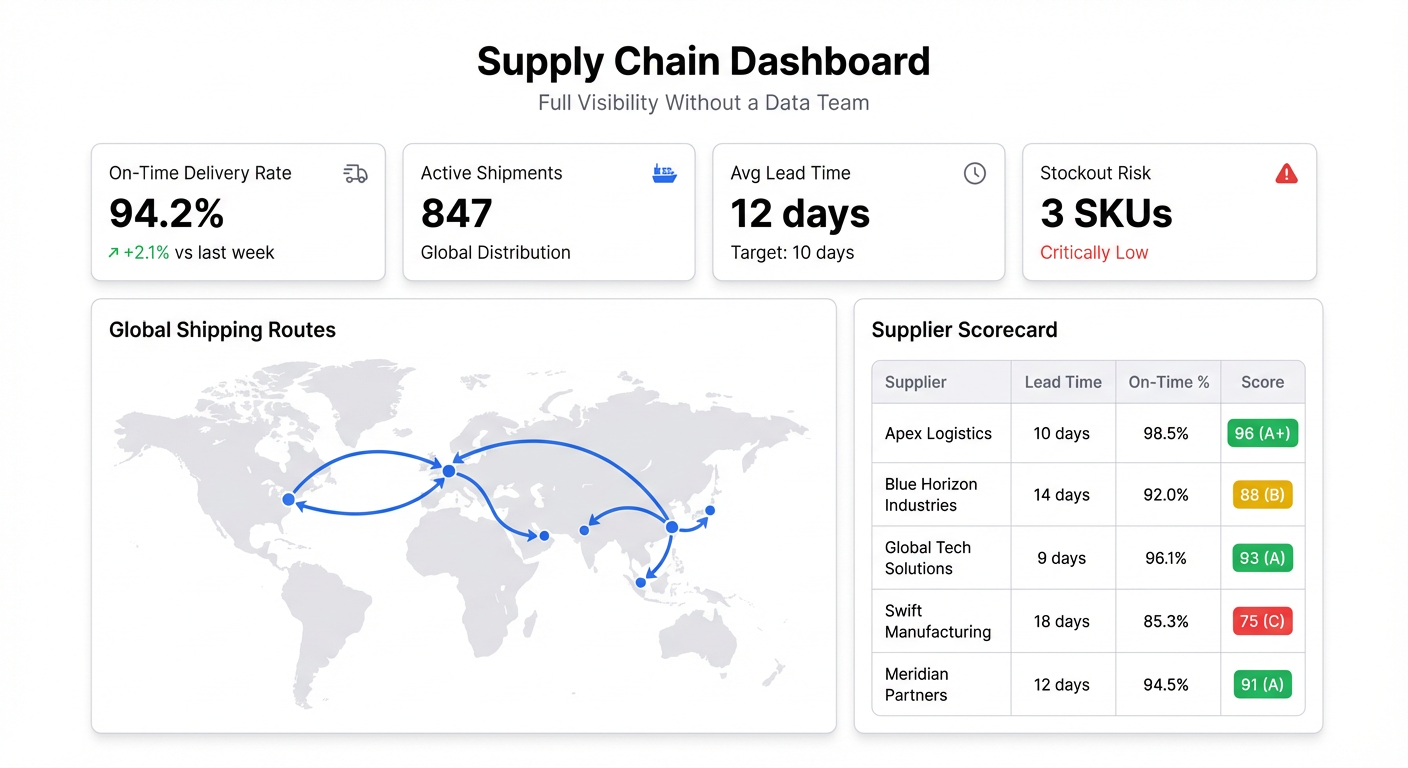Screen dimensions: 1408x768
Task: Click the Lead Time column header
Action: coord(1063,382)
